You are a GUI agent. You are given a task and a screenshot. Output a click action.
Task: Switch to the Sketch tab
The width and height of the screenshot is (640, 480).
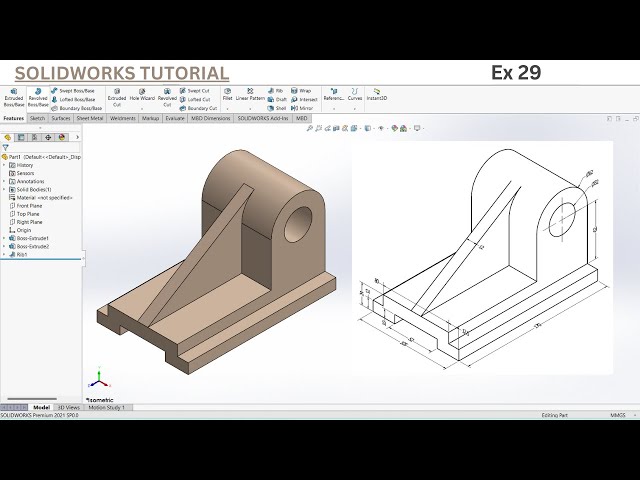click(38, 118)
